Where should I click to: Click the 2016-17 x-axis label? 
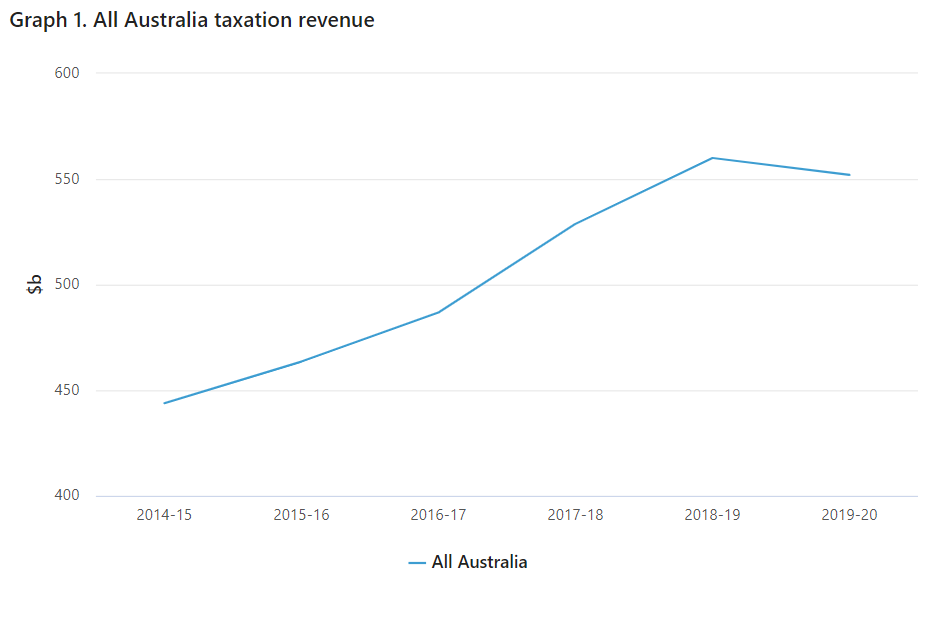[x=438, y=515]
